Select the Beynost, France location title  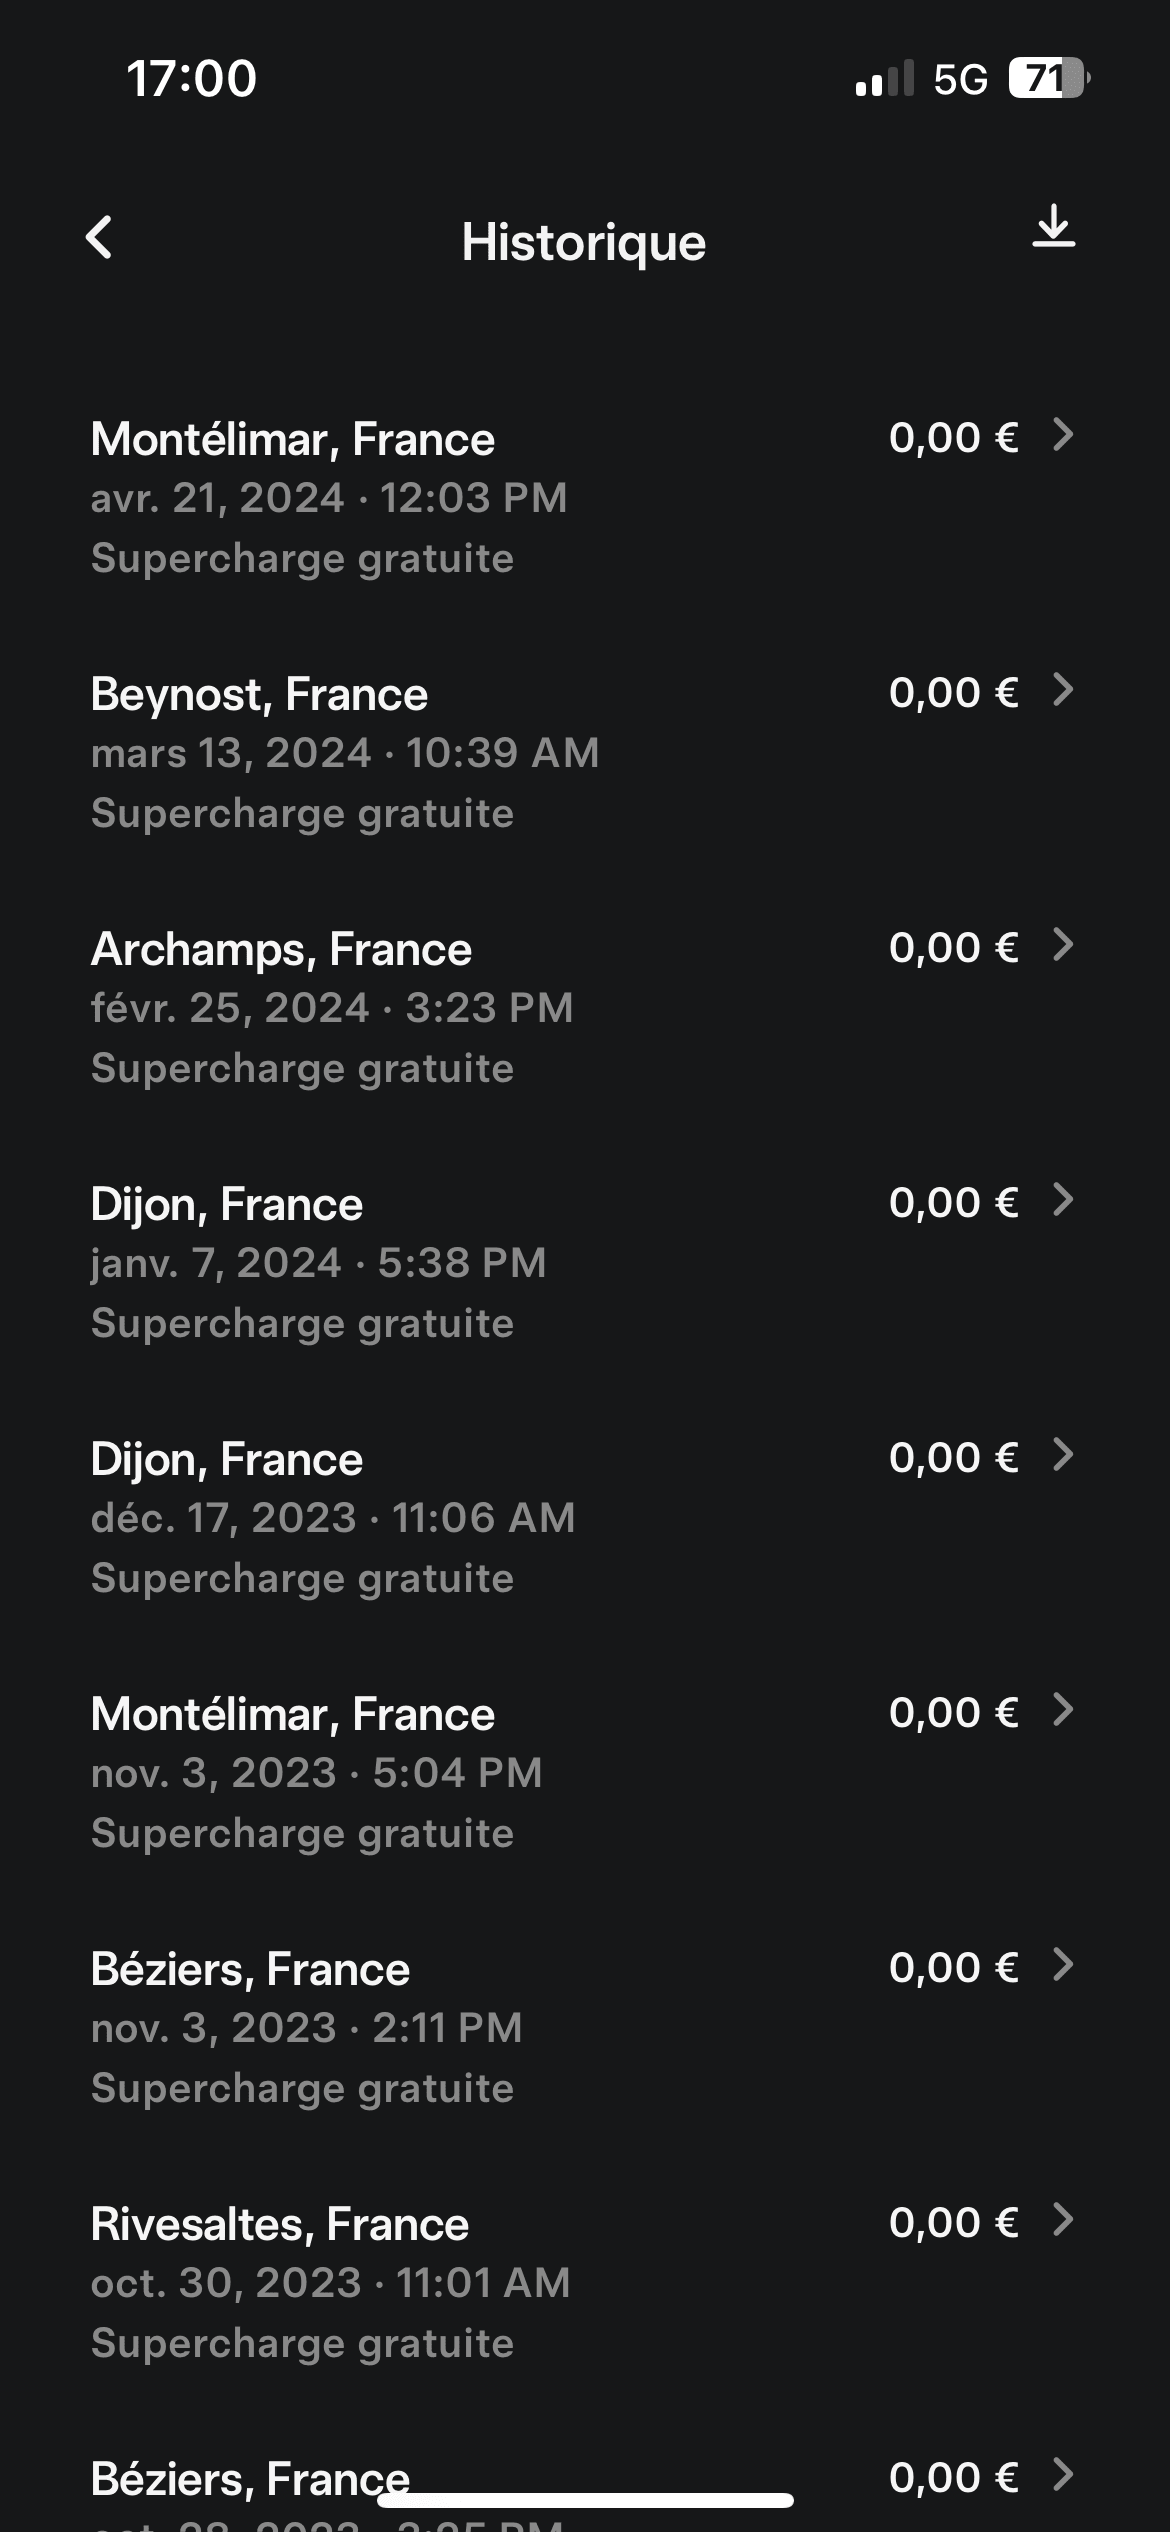[259, 694]
